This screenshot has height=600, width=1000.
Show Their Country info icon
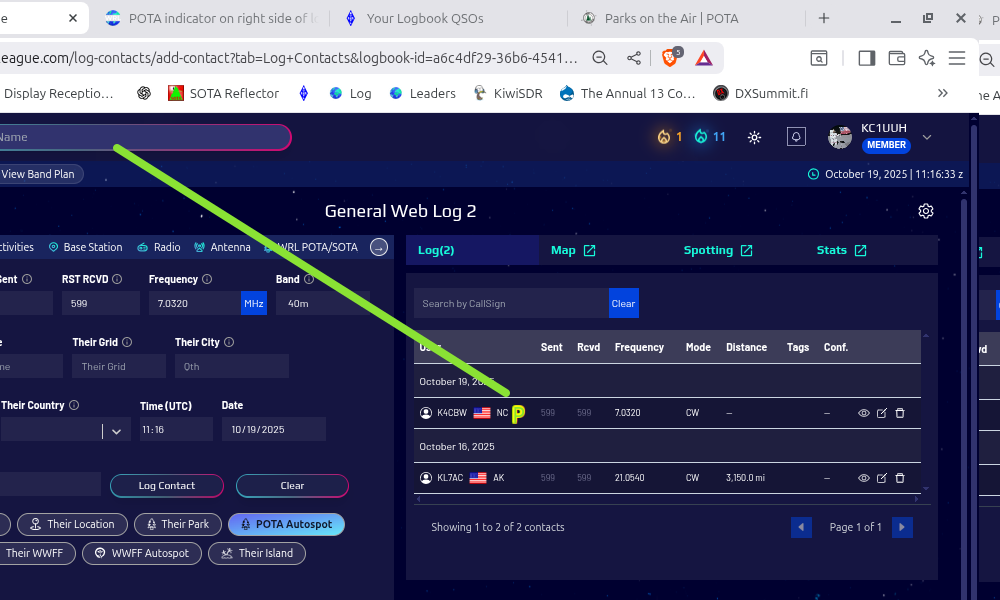coord(74,406)
